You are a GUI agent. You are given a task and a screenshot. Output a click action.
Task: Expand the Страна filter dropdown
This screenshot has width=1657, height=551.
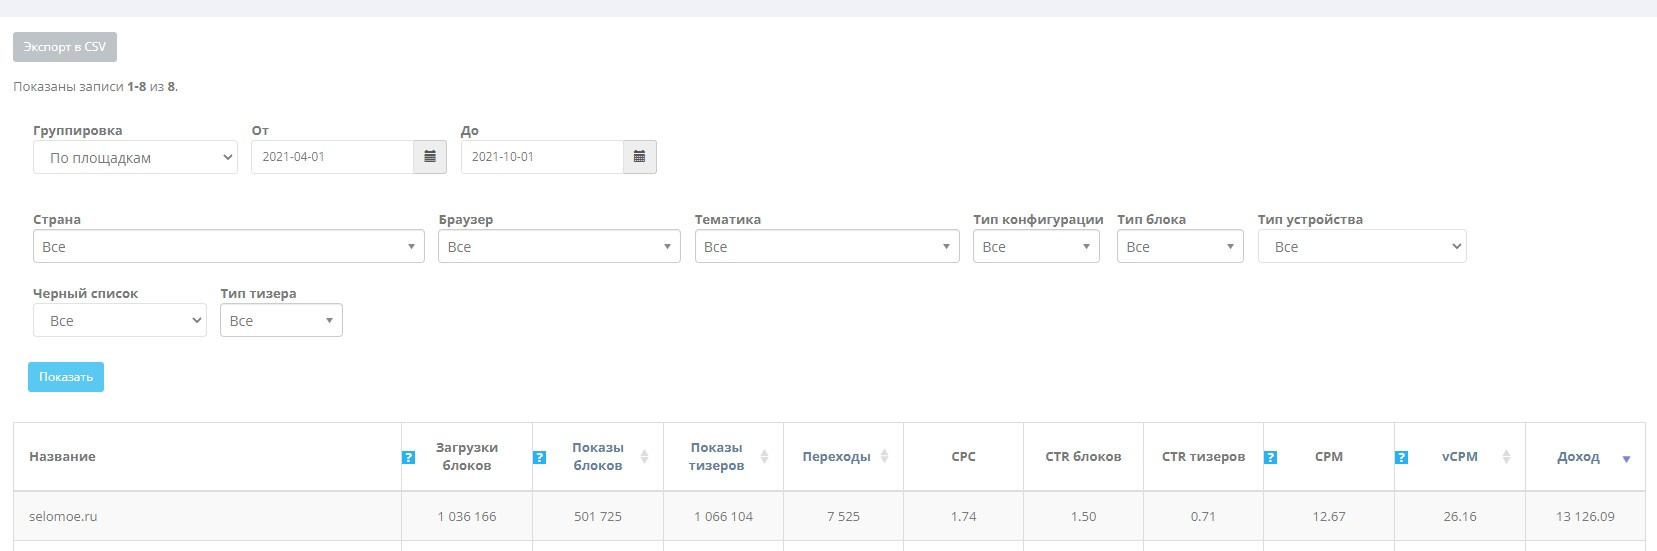(x=228, y=247)
